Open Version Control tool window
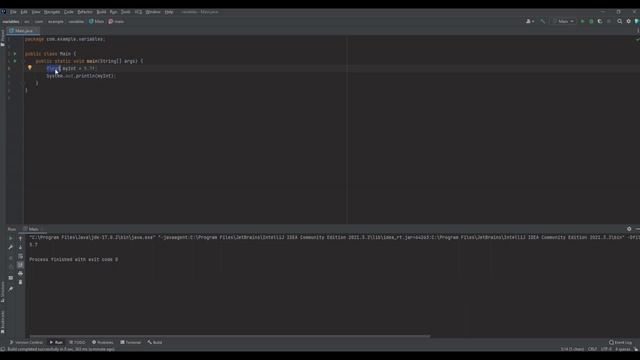This screenshot has height=360, width=640. (x=26, y=342)
